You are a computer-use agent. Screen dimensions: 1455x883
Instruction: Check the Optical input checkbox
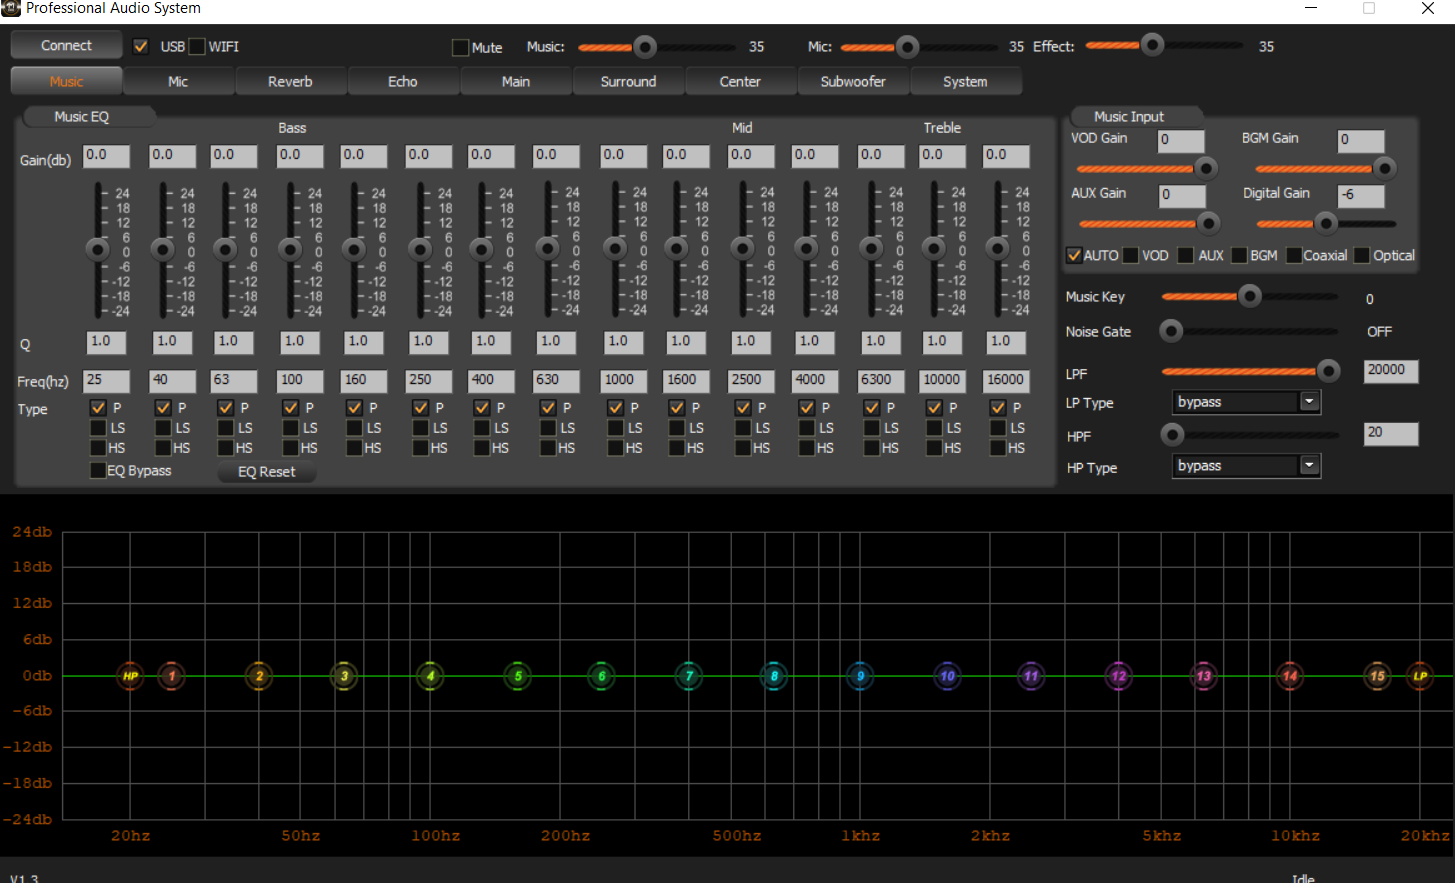pyautogui.click(x=1361, y=255)
